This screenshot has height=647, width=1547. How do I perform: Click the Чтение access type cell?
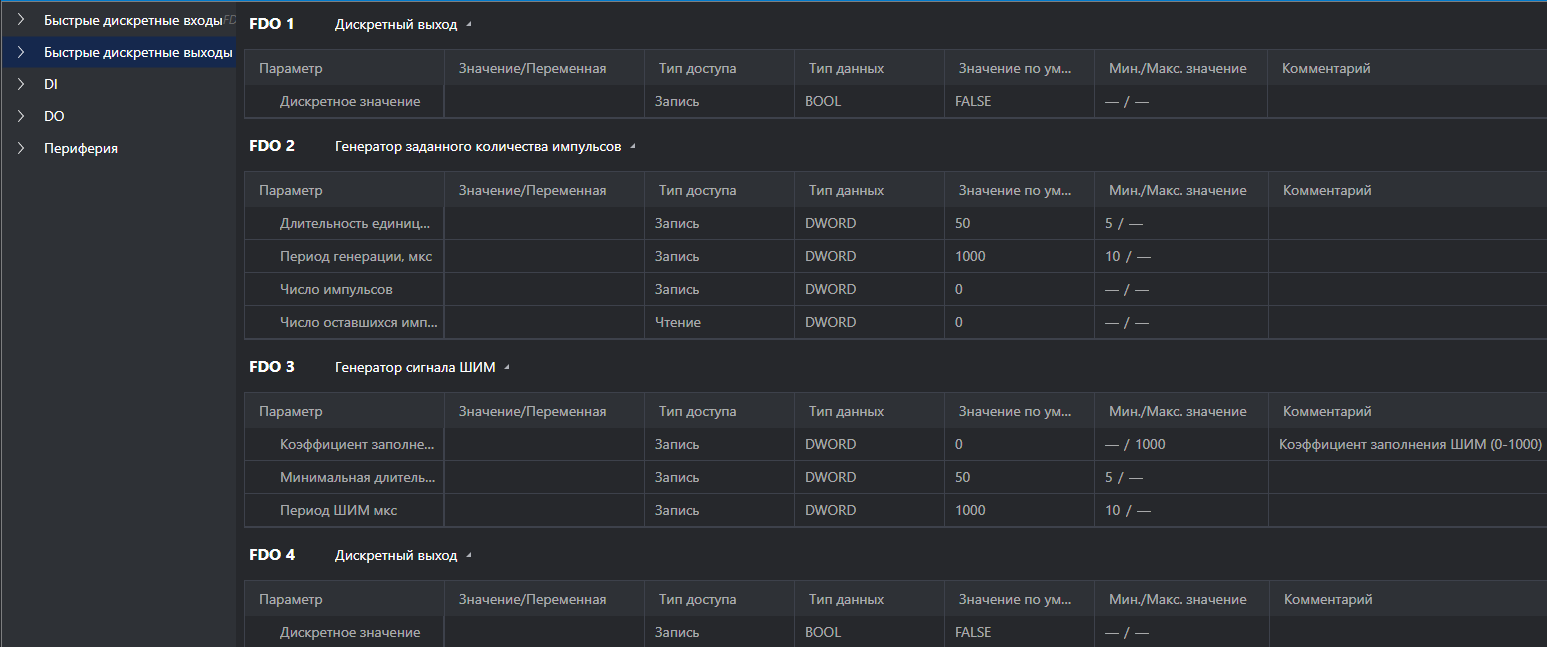720,322
